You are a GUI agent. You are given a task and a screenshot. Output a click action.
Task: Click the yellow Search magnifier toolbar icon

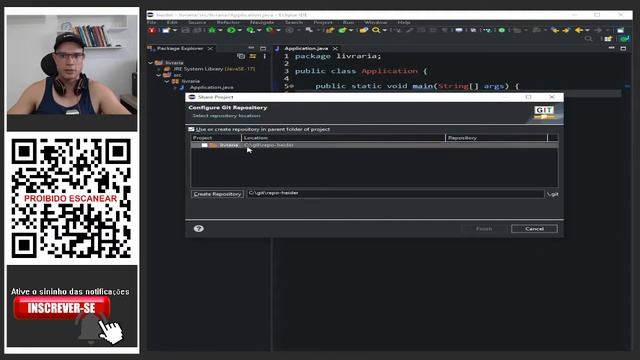[x=376, y=30]
